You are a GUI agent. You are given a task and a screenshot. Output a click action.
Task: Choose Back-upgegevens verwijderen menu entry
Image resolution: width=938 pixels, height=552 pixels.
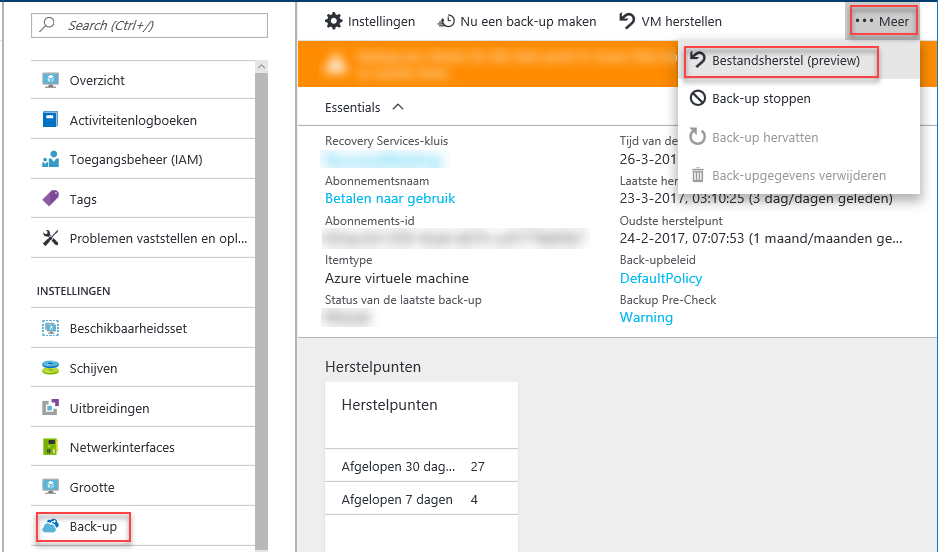799,175
